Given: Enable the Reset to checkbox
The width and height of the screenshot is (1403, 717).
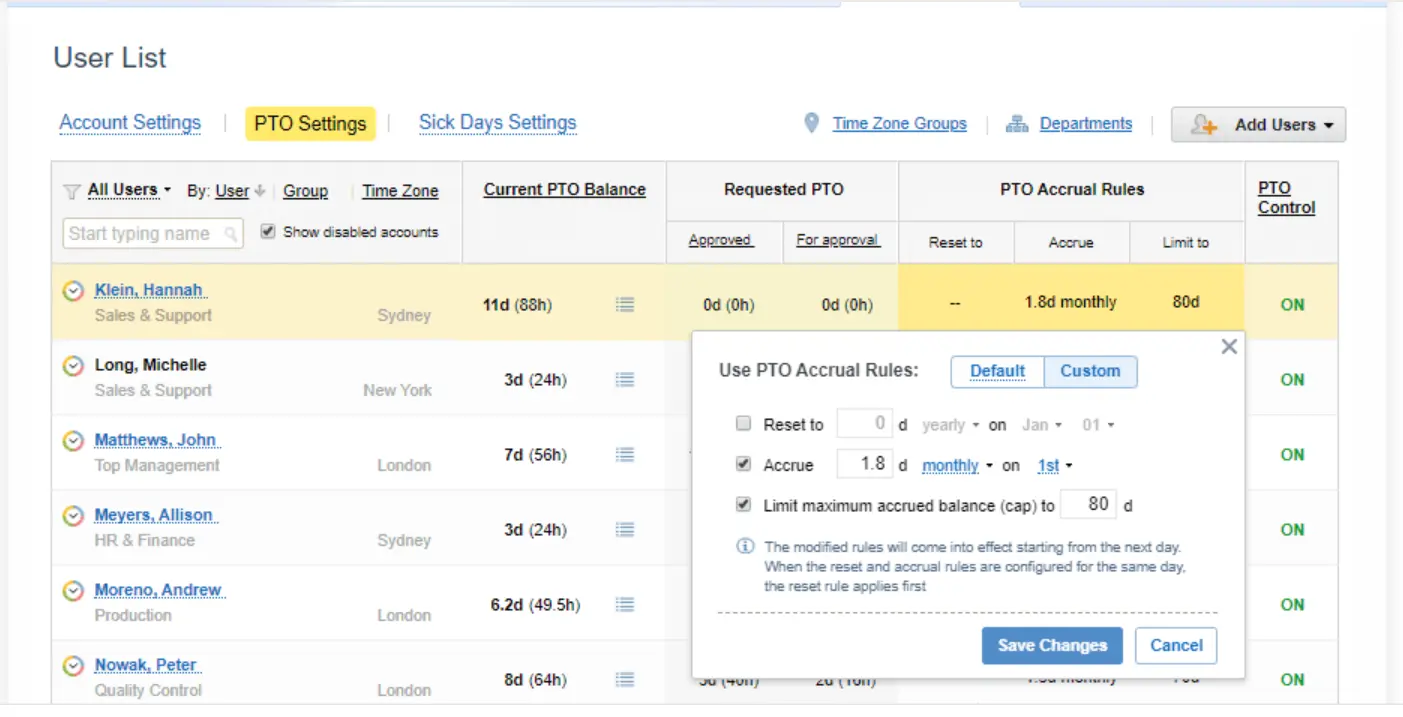Looking at the screenshot, I should (x=743, y=424).
